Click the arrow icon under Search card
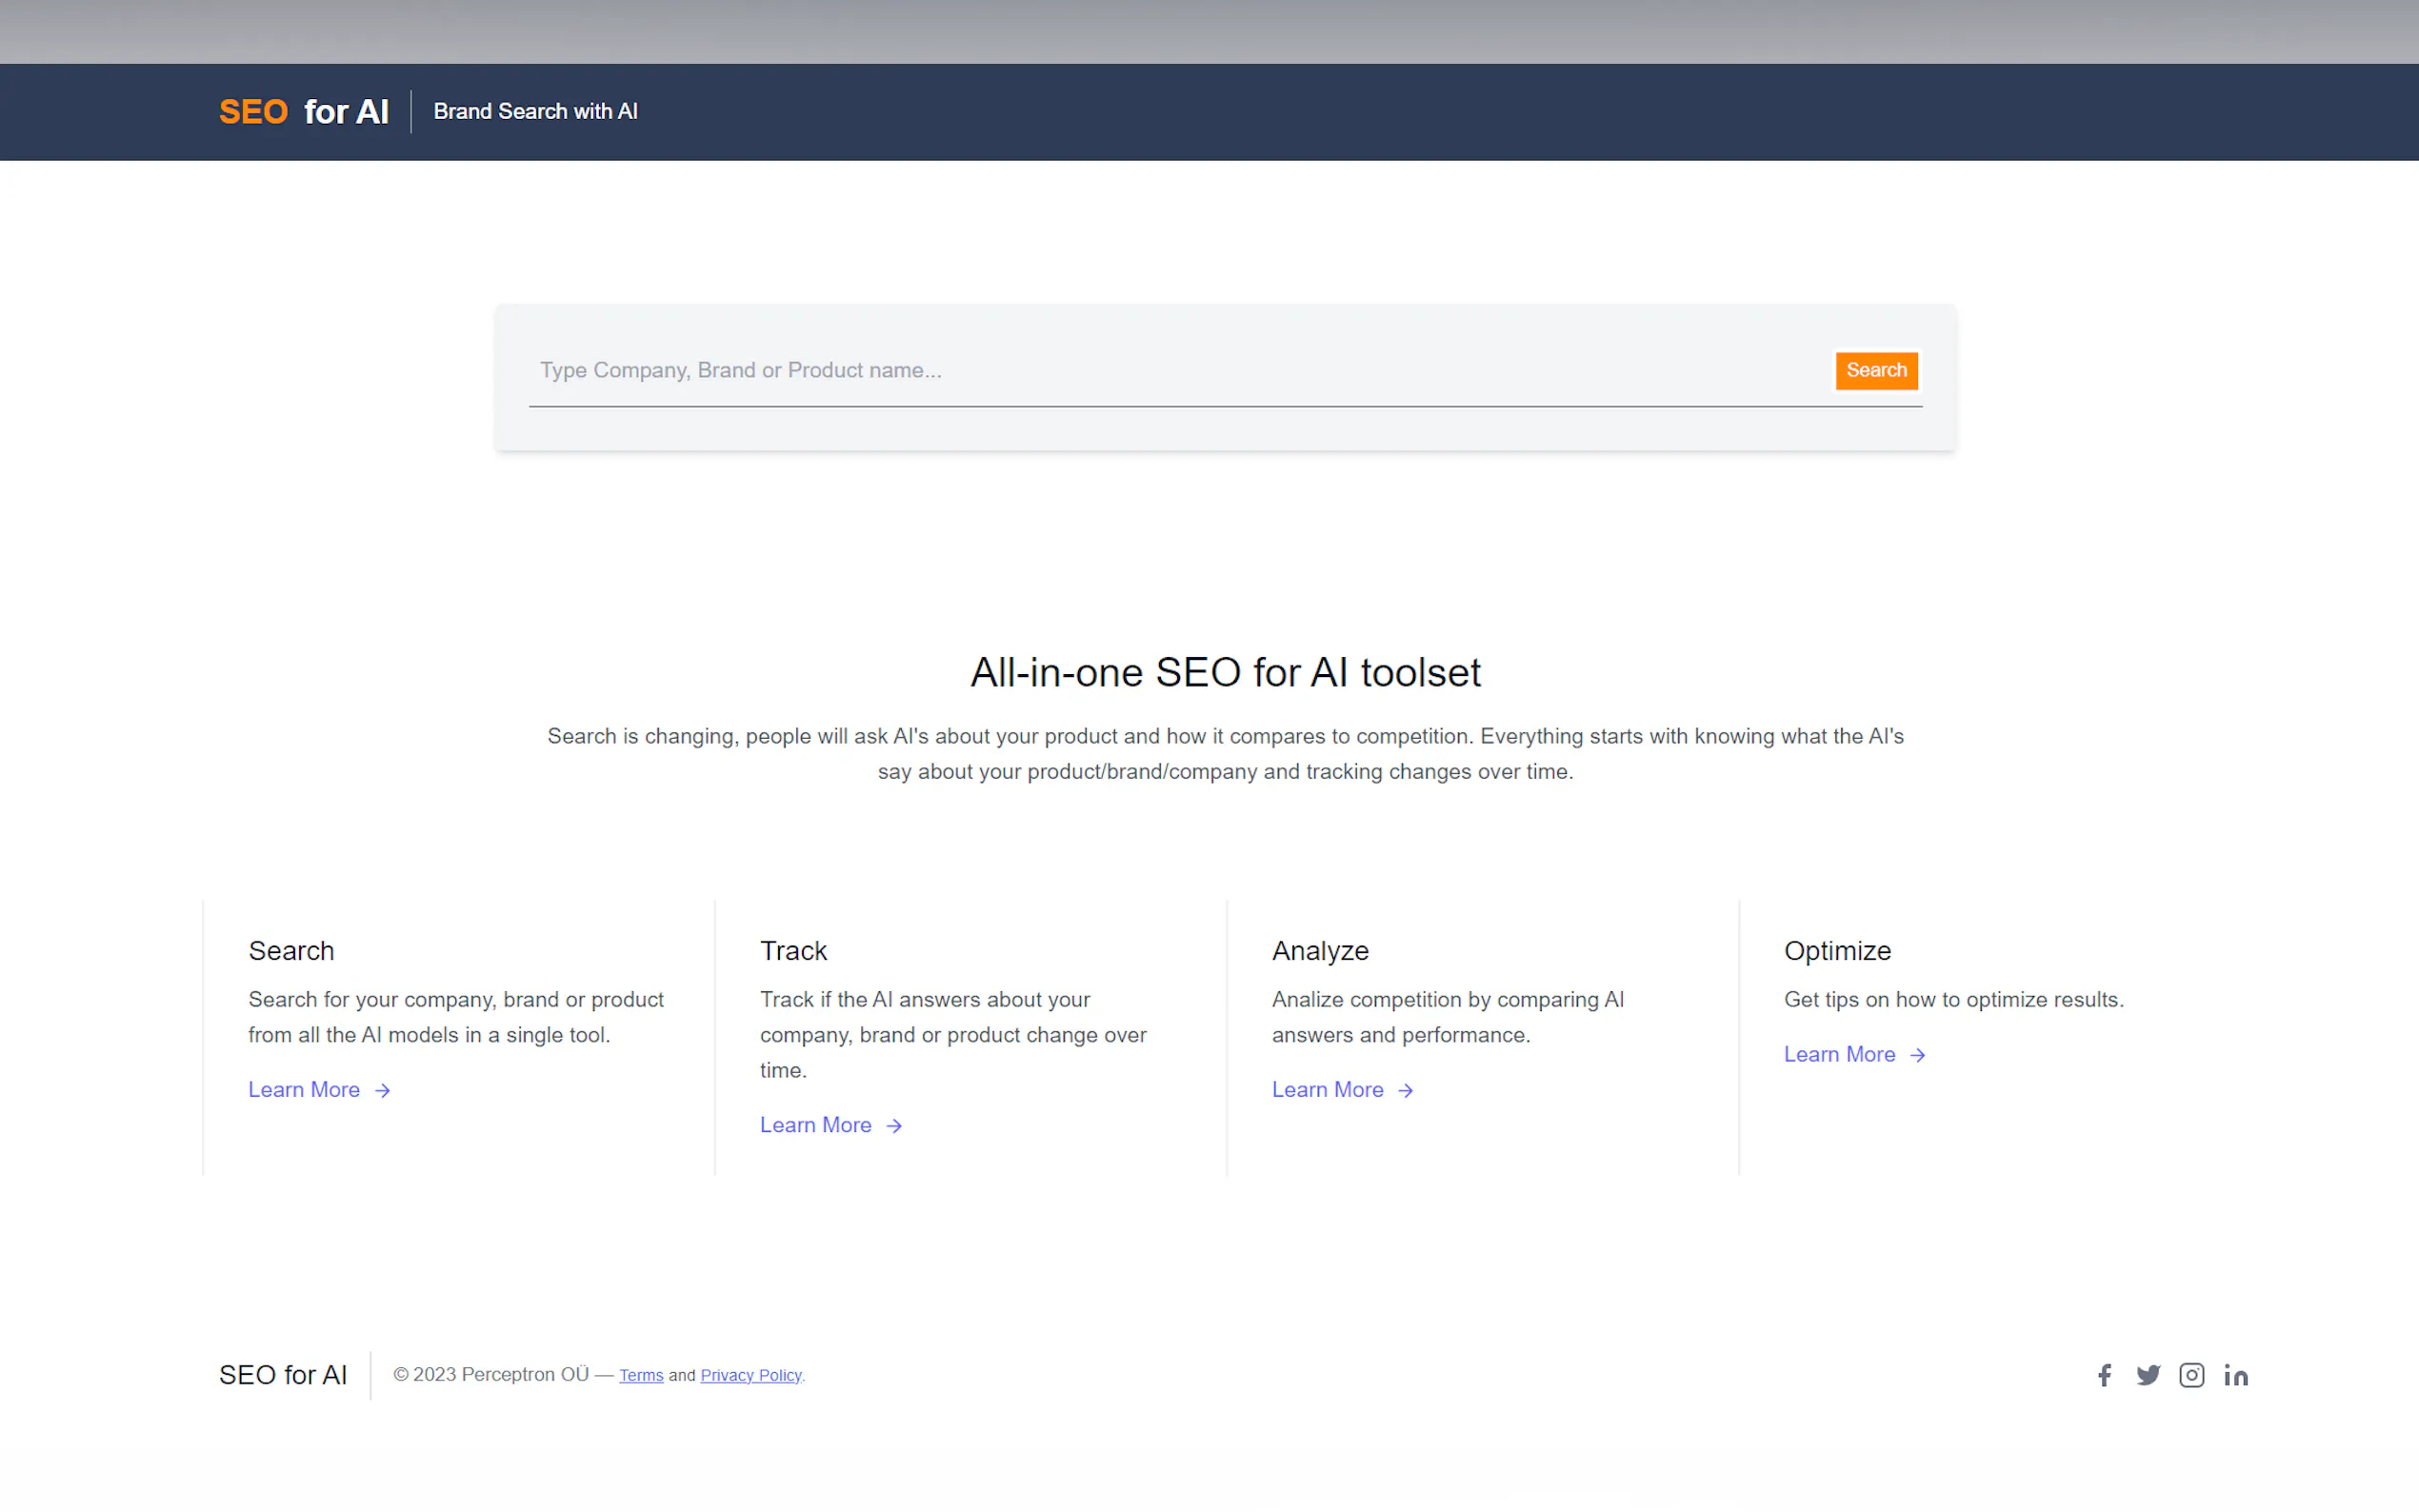The image size is (2419, 1512). tap(382, 1090)
